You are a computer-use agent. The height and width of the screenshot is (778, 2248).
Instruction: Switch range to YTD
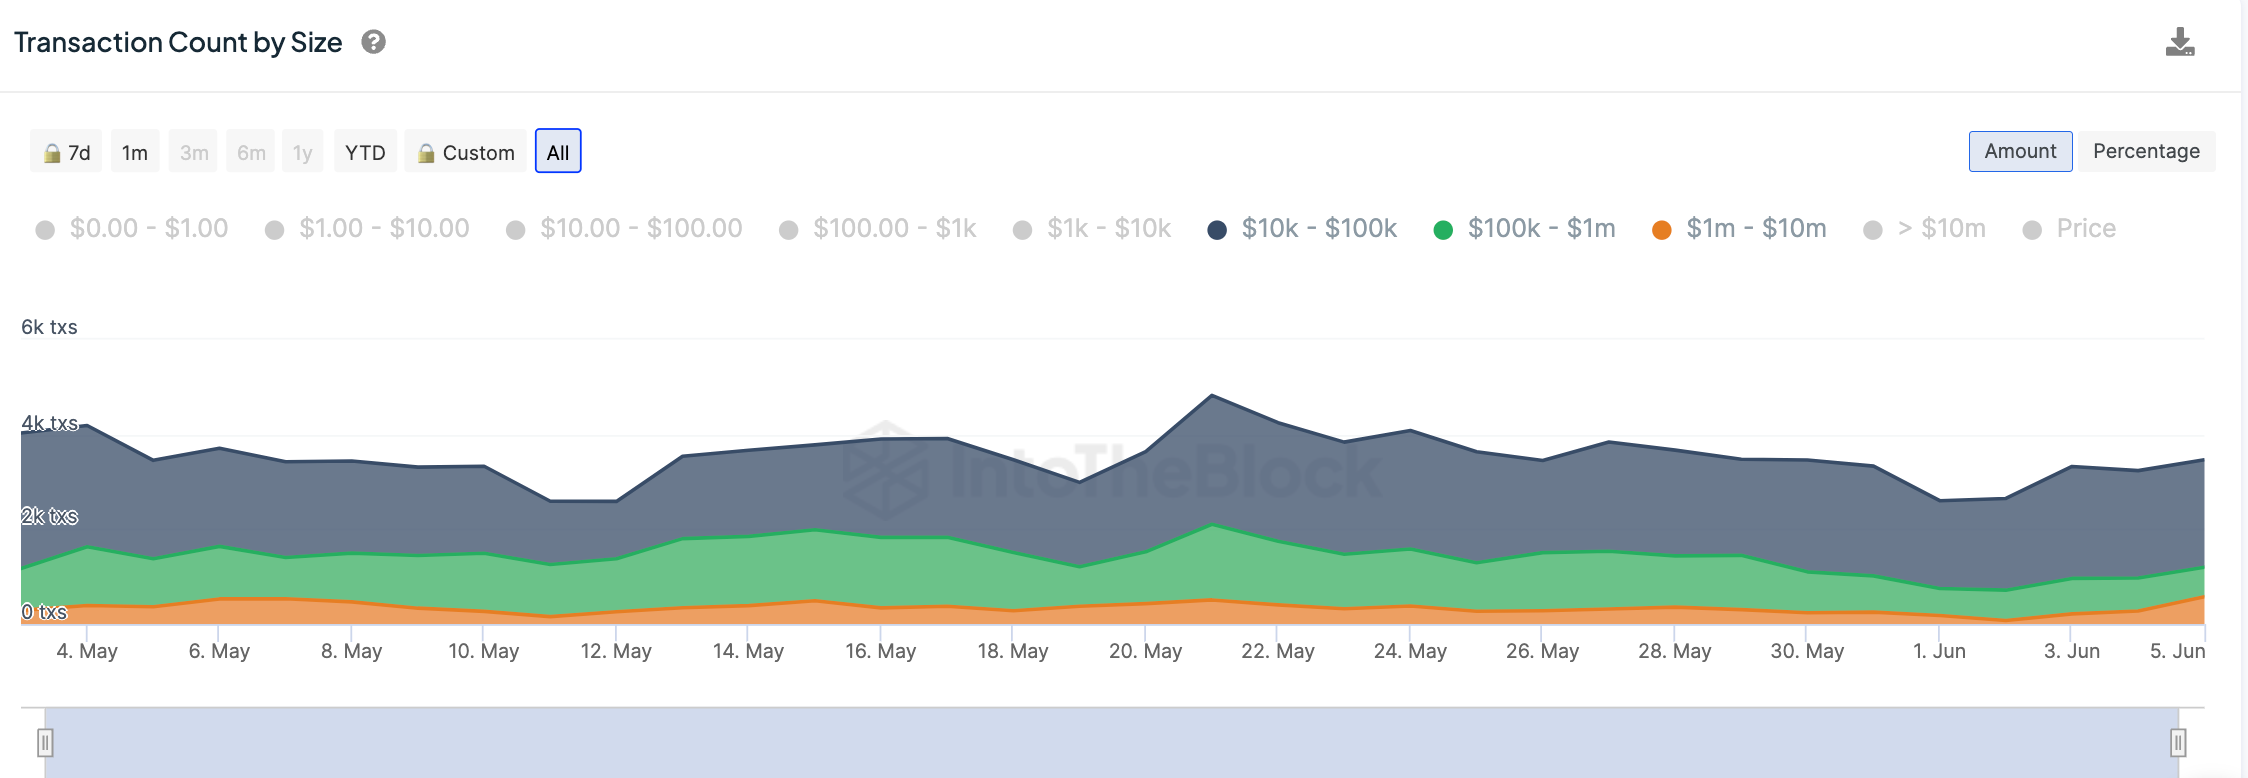click(365, 152)
